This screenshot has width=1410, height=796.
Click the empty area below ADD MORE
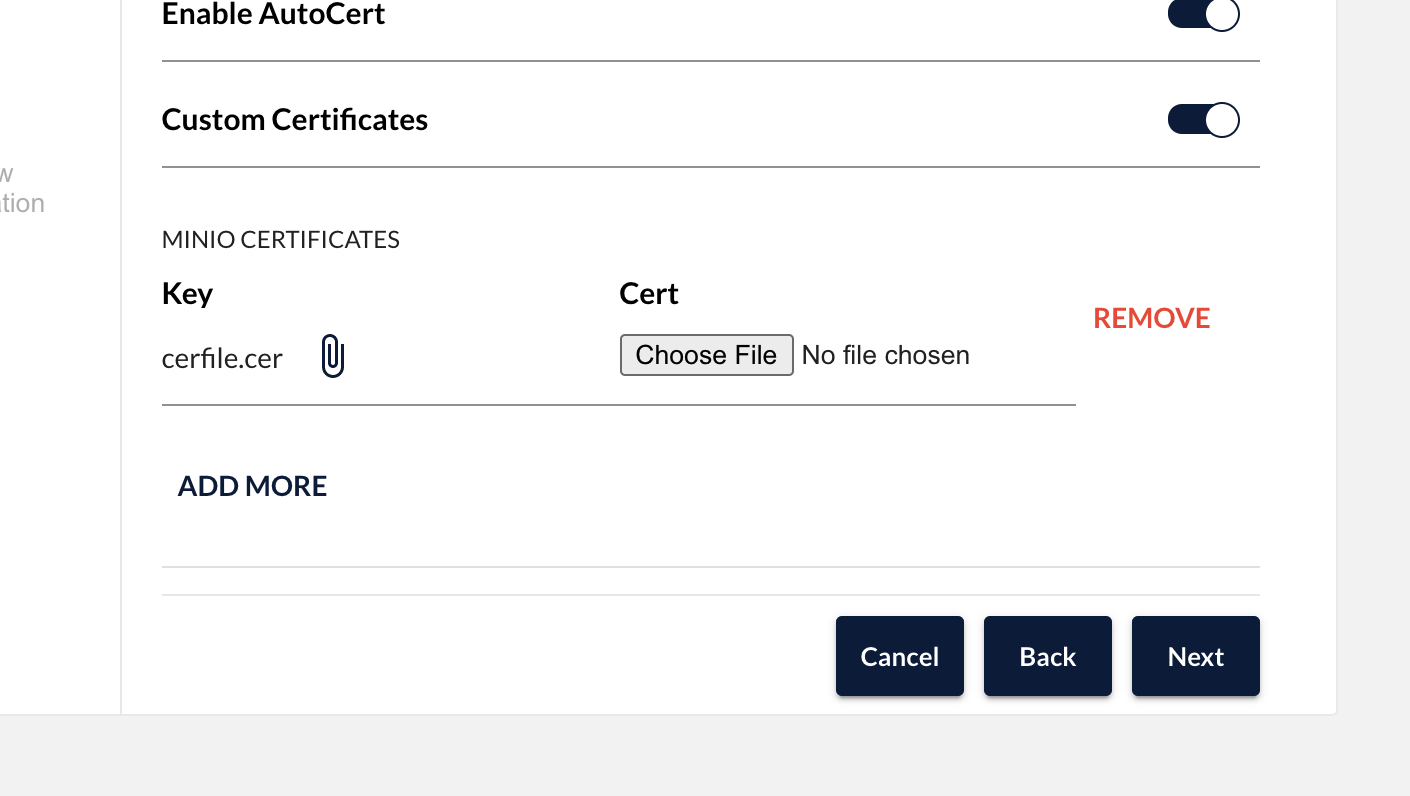710,534
